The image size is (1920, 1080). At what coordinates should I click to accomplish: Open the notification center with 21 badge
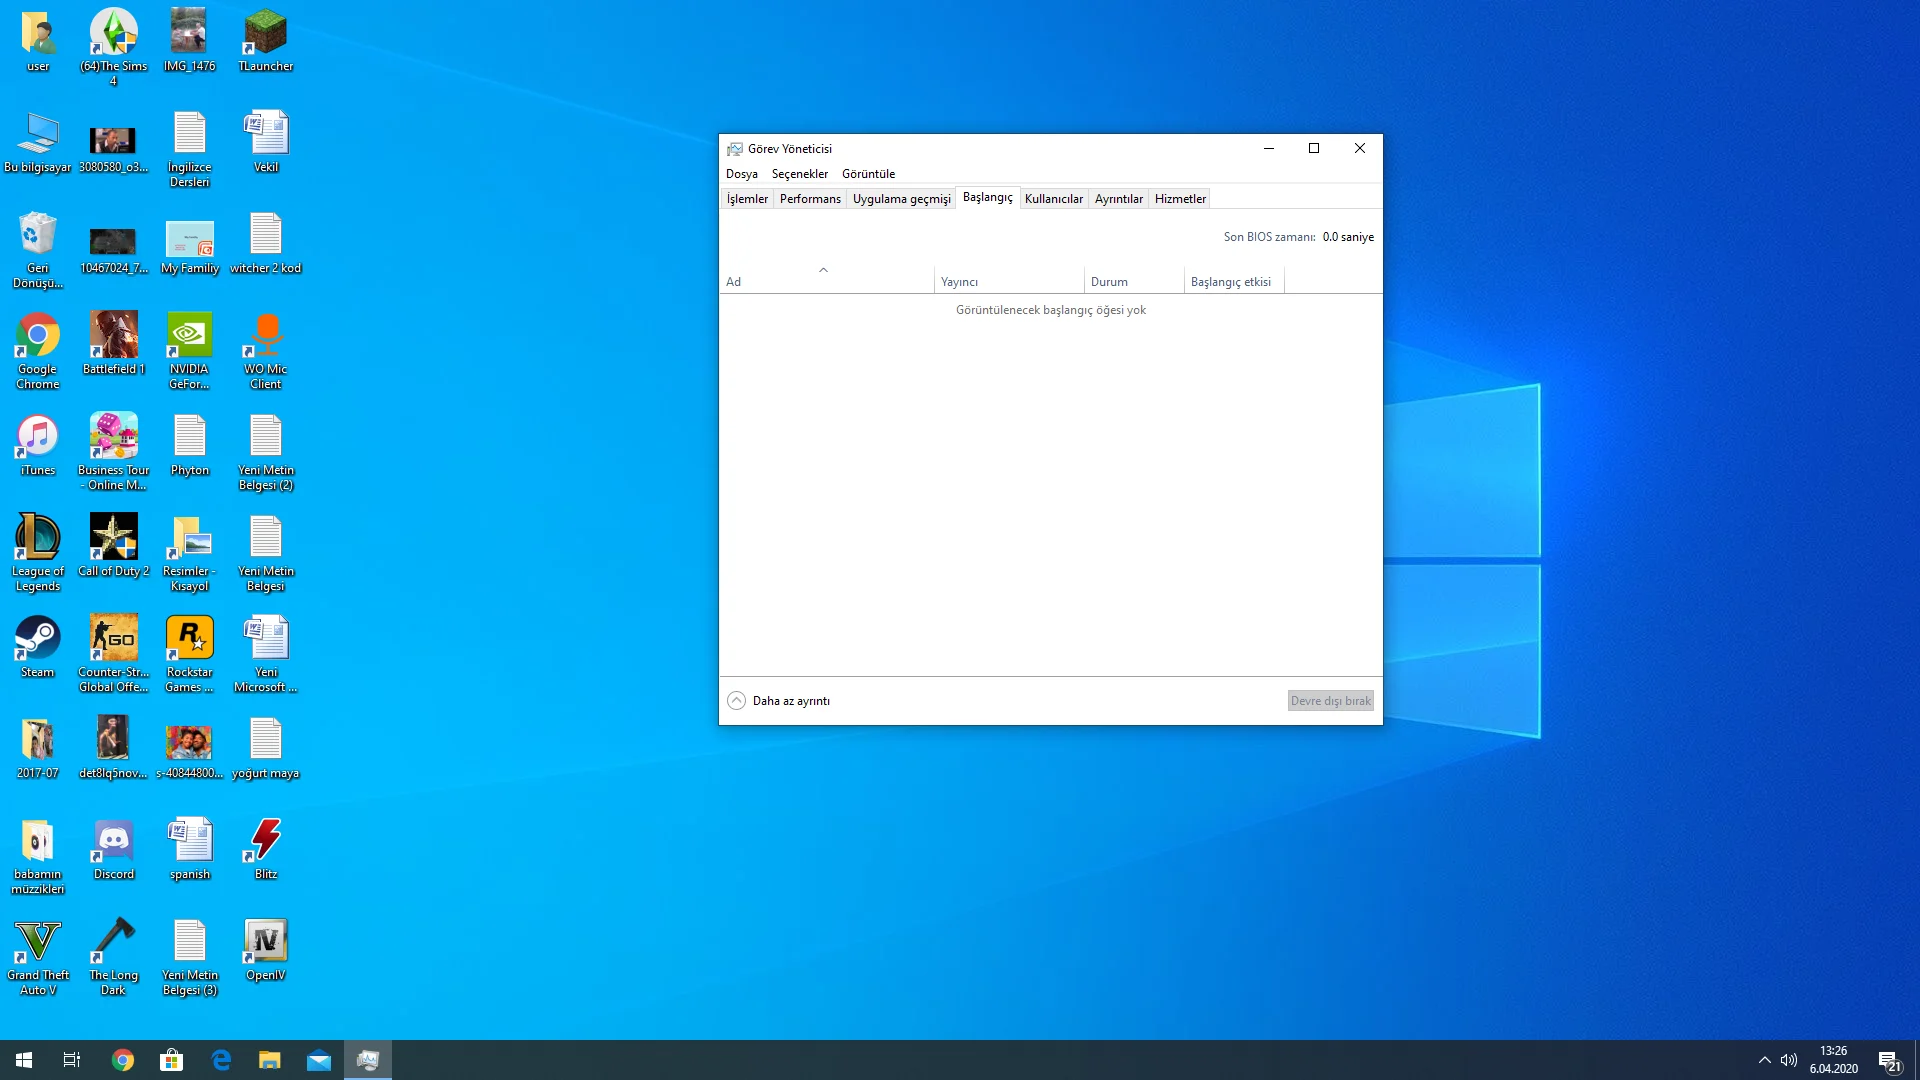(1888, 1061)
